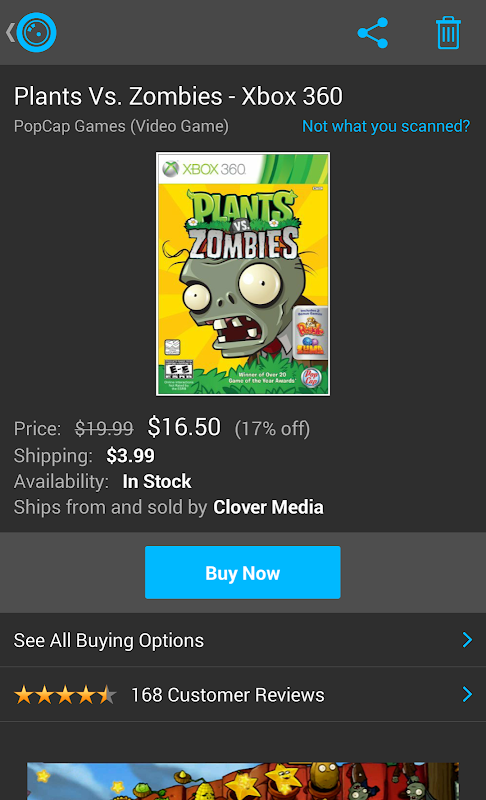Tap the In Stock availability text
Viewport: 486px width, 800px height.
[157, 481]
